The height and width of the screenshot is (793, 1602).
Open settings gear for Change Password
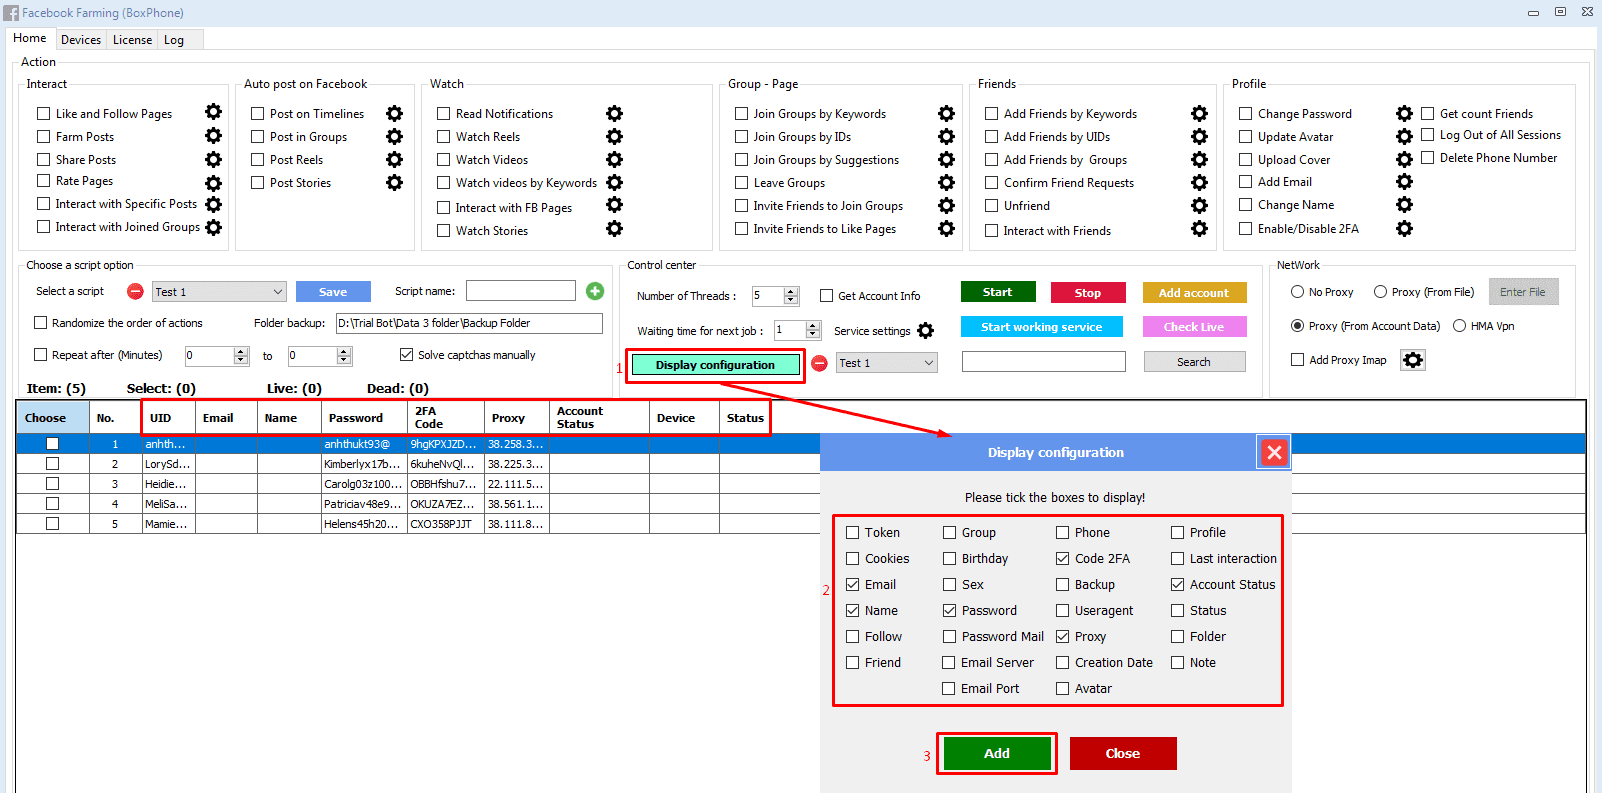(1405, 114)
